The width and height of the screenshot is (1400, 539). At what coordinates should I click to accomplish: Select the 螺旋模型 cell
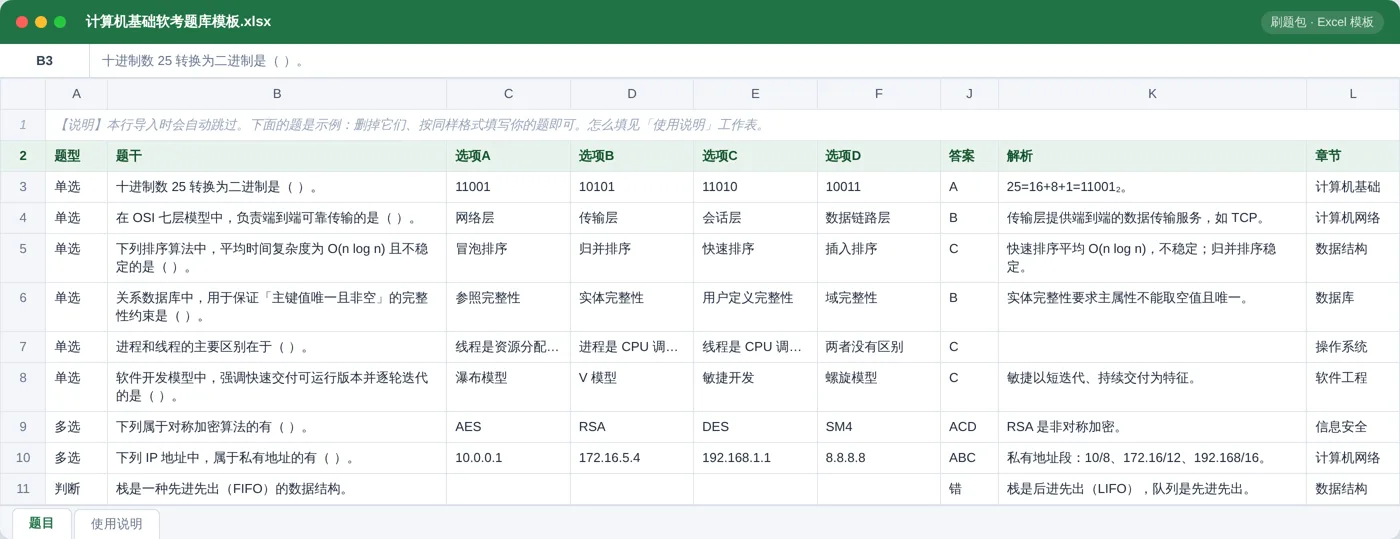[879, 387]
